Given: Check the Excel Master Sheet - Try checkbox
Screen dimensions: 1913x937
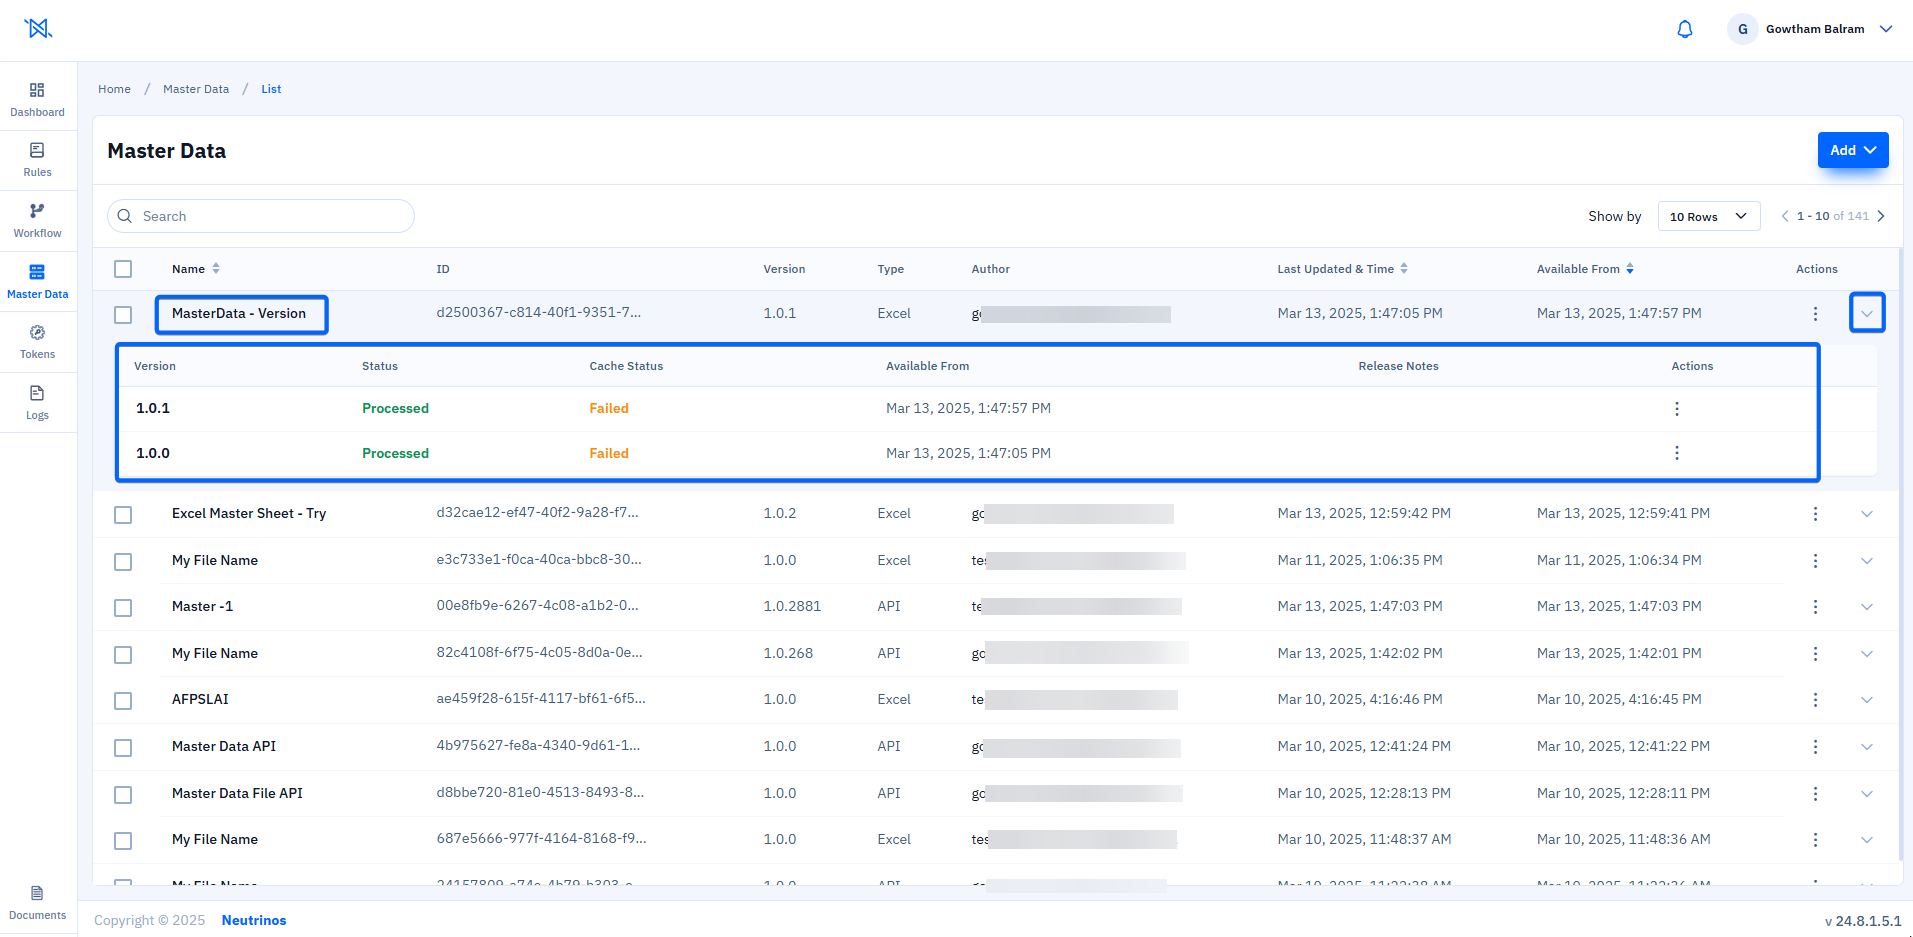Looking at the screenshot, I should coord(123,515).
